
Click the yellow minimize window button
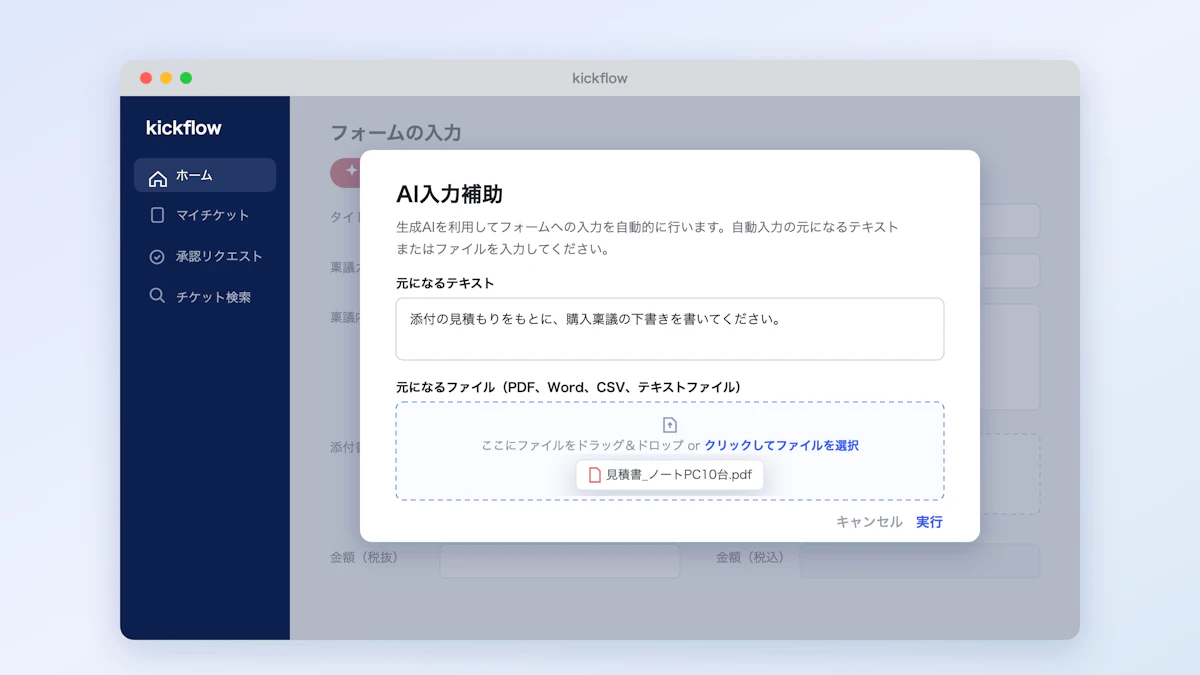[x=166, y=78]
